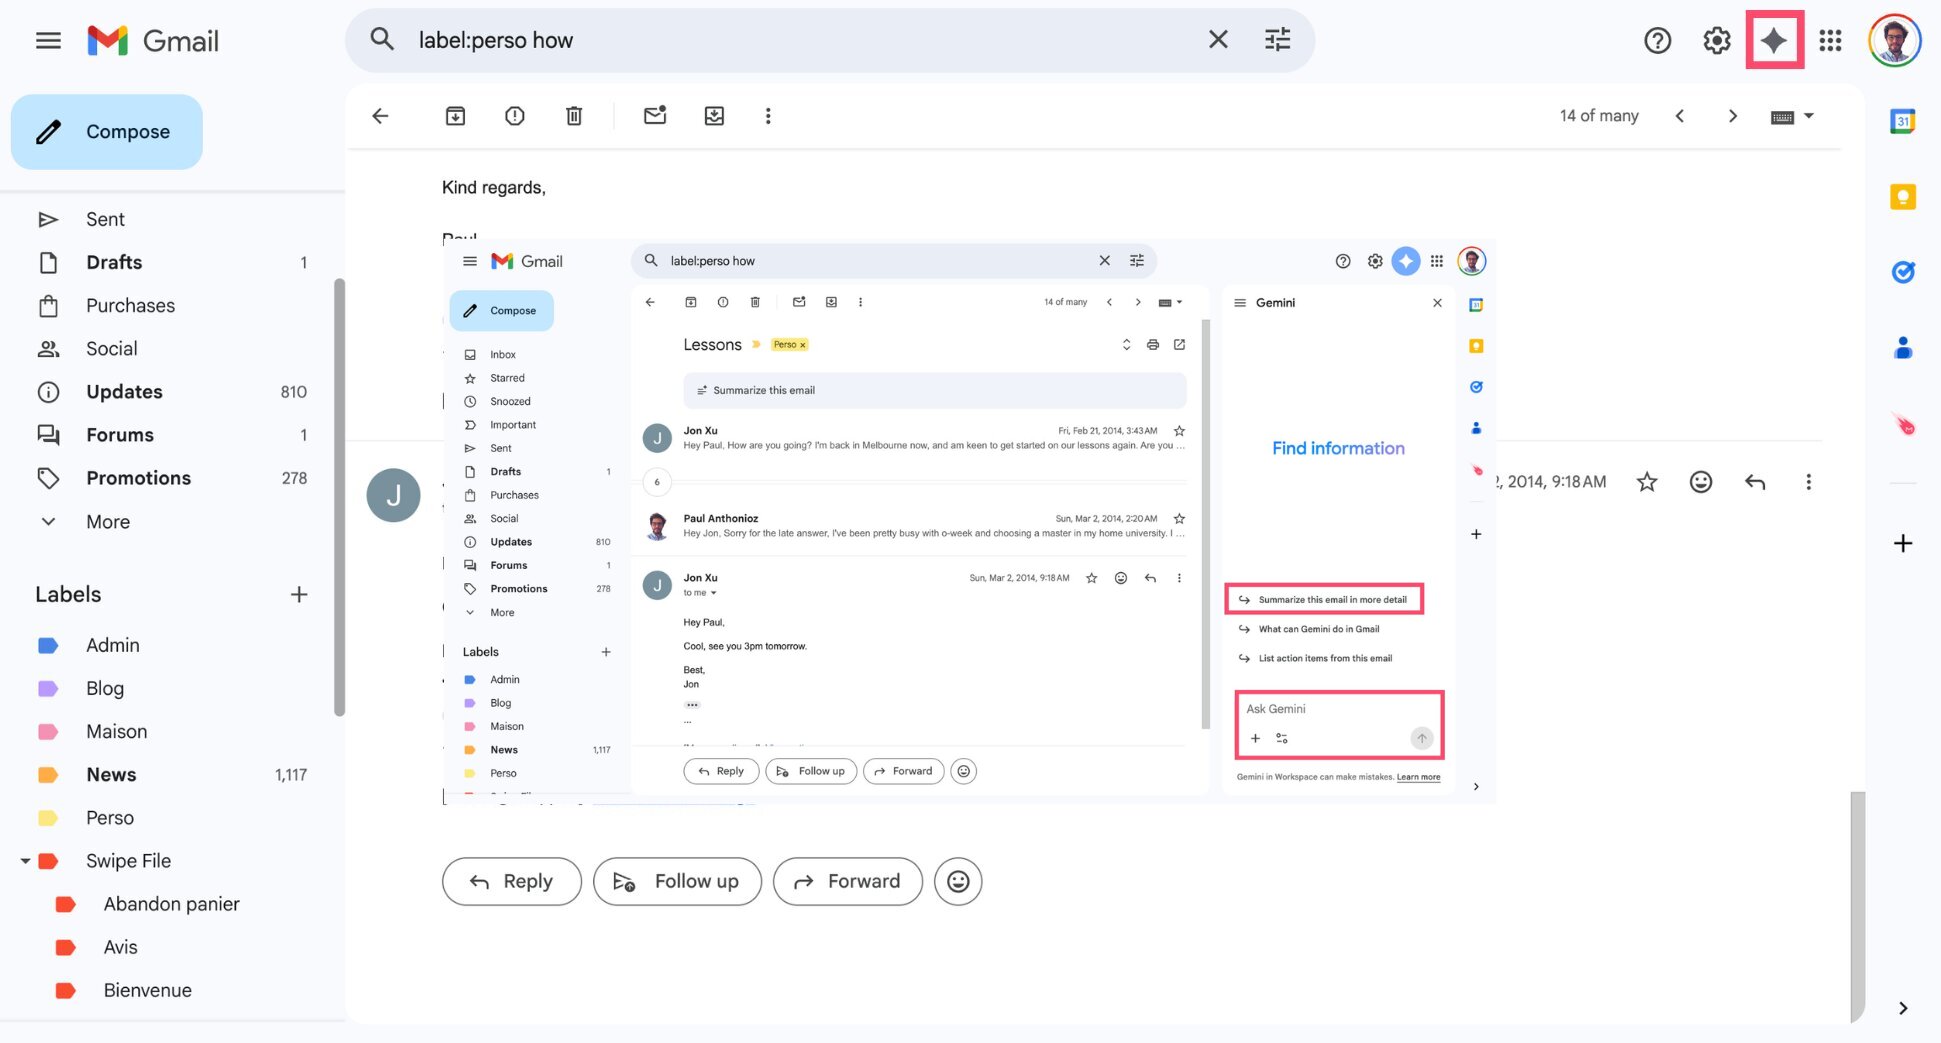Click the Forward button
This screenshot has width=1941, height=1043.
coord(847,881)
